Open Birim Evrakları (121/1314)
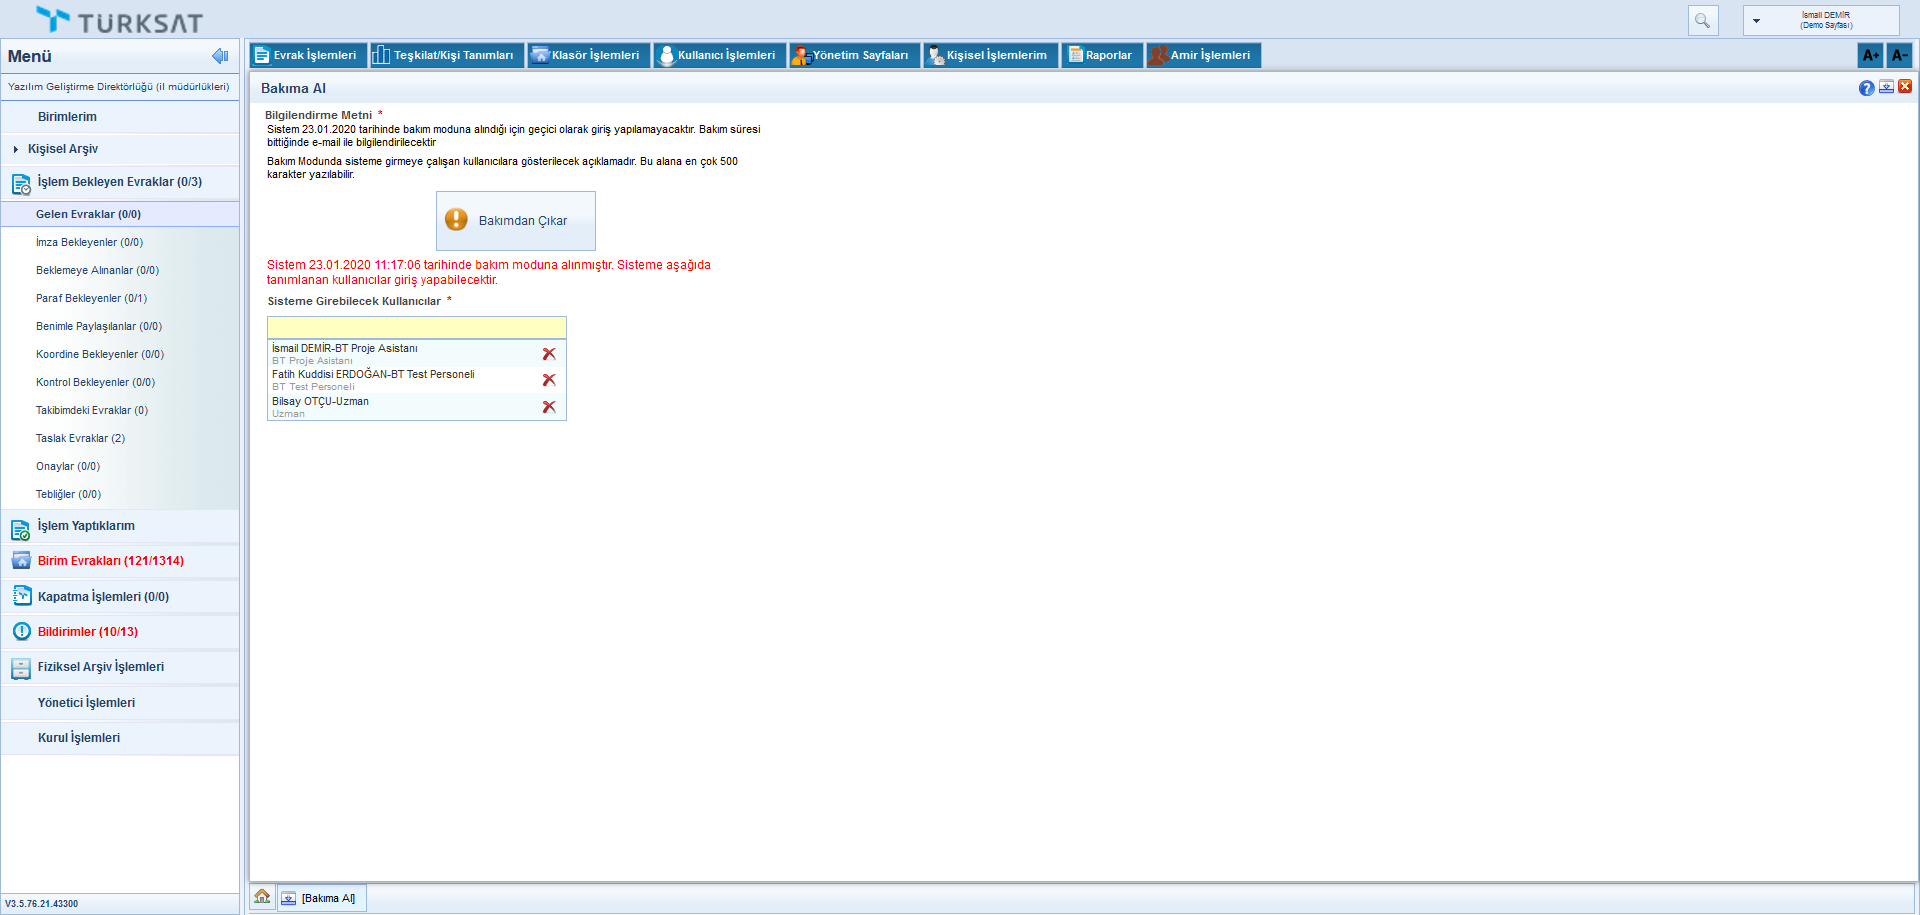The image size is (1920, 915). pyautogui.click(x=110, y=561)
